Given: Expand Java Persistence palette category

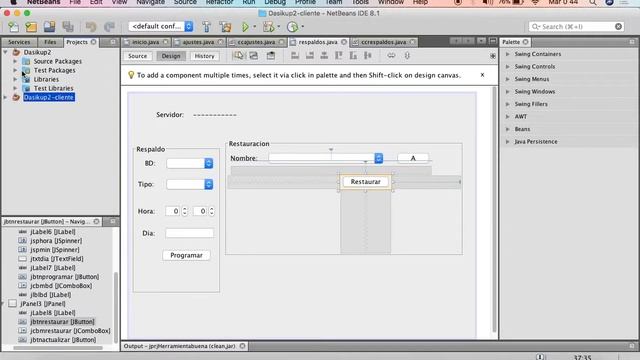Looking at the screenshot, I should (508, 142).
